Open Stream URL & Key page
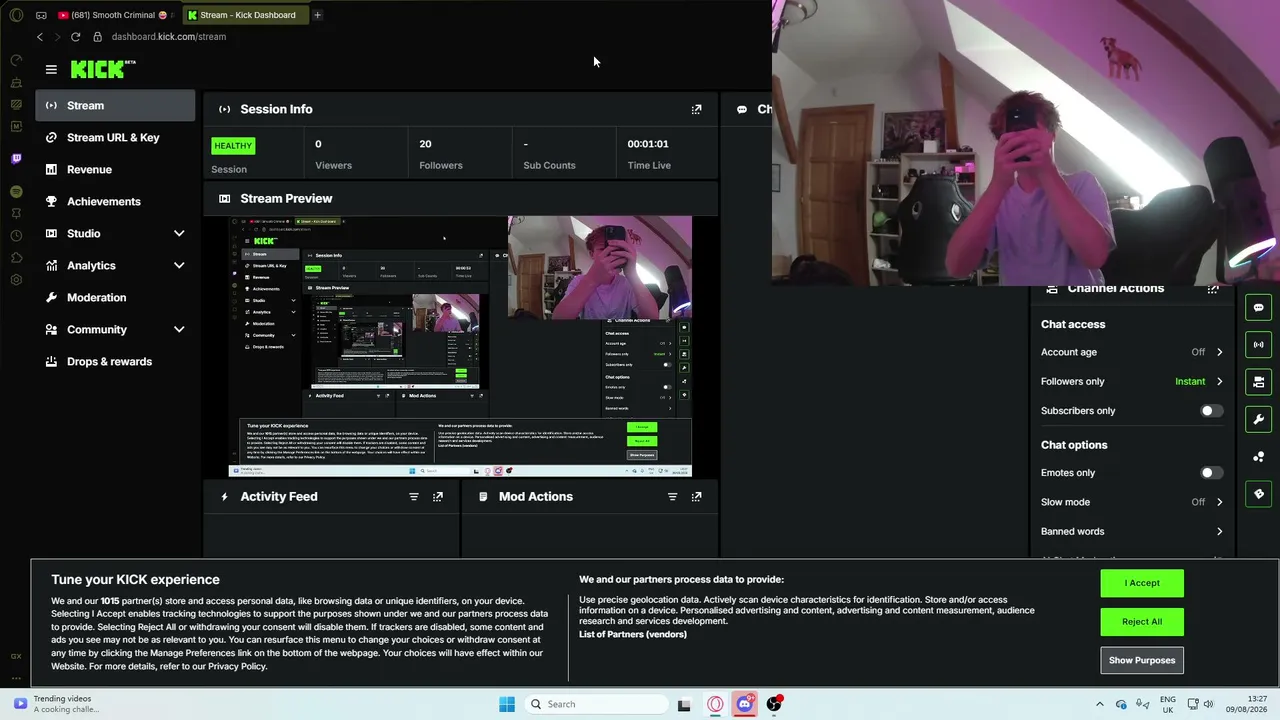This screenshot has height=720, width=1280. (x=115, y=137)
